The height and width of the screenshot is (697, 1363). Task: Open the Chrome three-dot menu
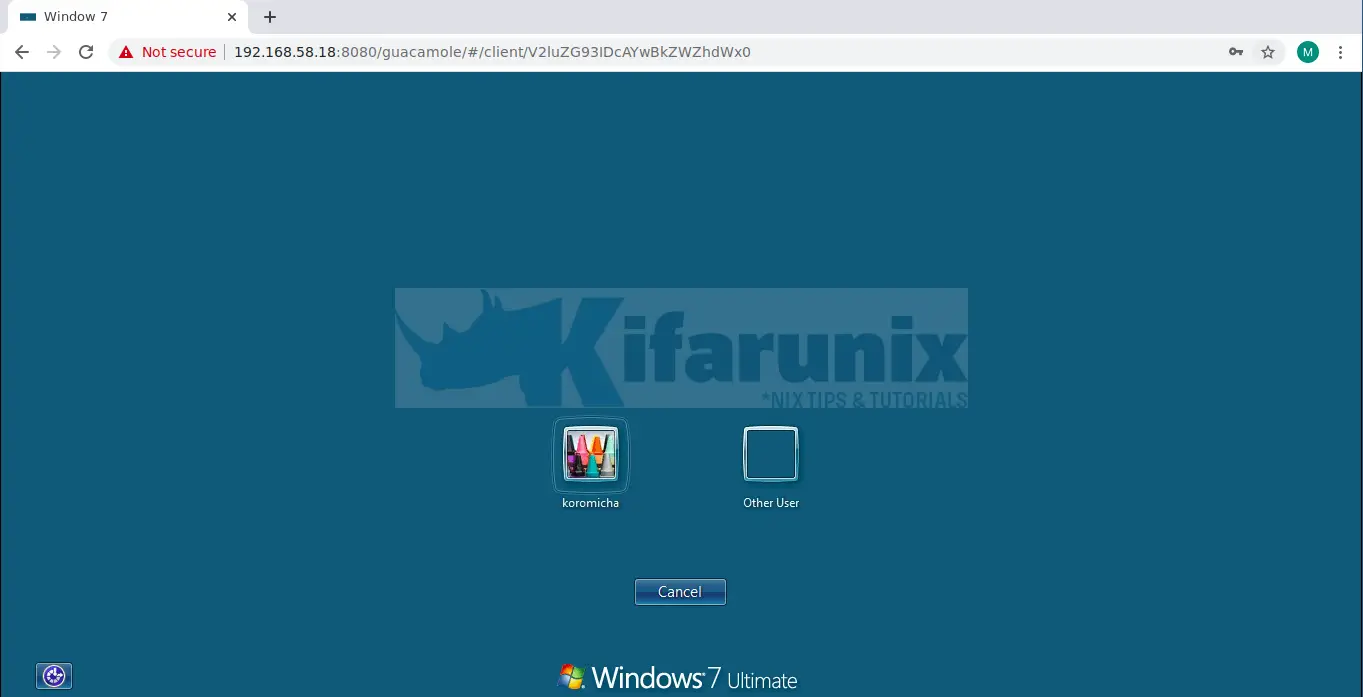click(x=1341, y=51)
